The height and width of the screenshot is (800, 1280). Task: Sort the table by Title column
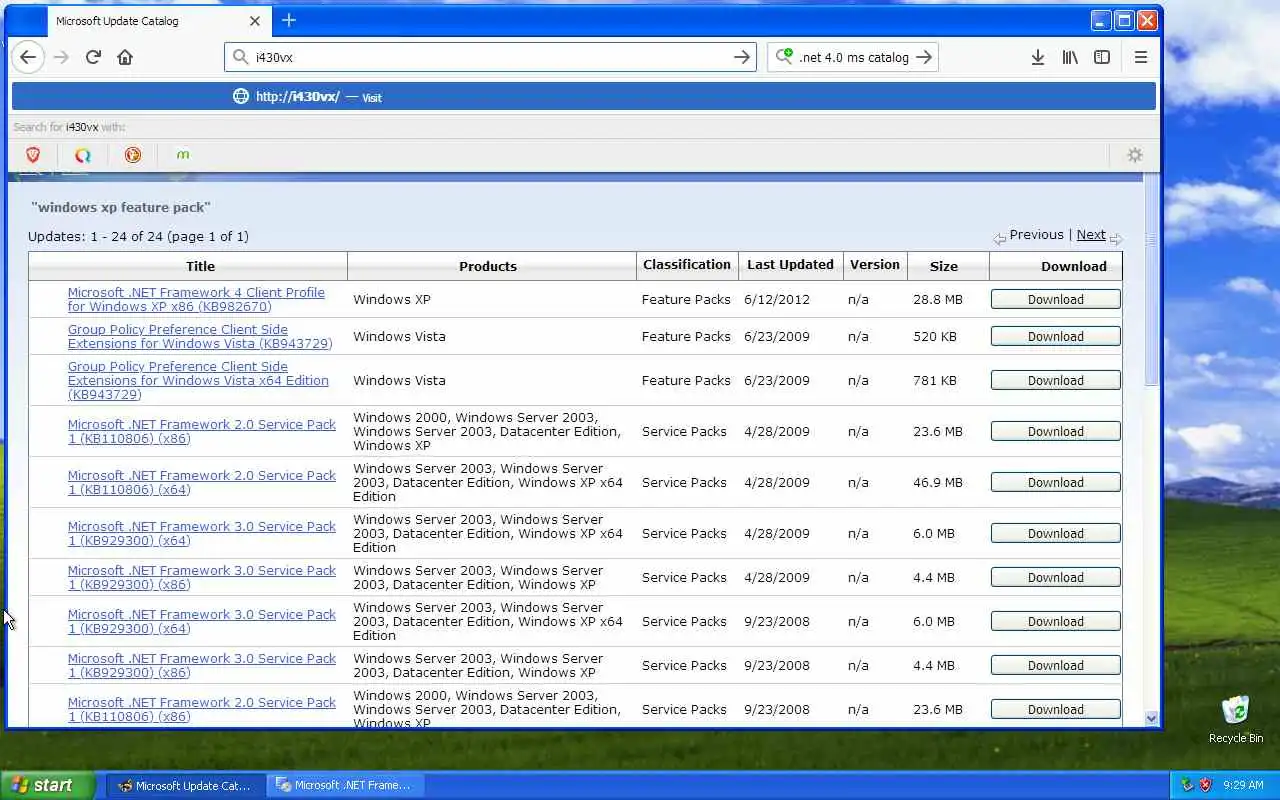pos(200,266)
